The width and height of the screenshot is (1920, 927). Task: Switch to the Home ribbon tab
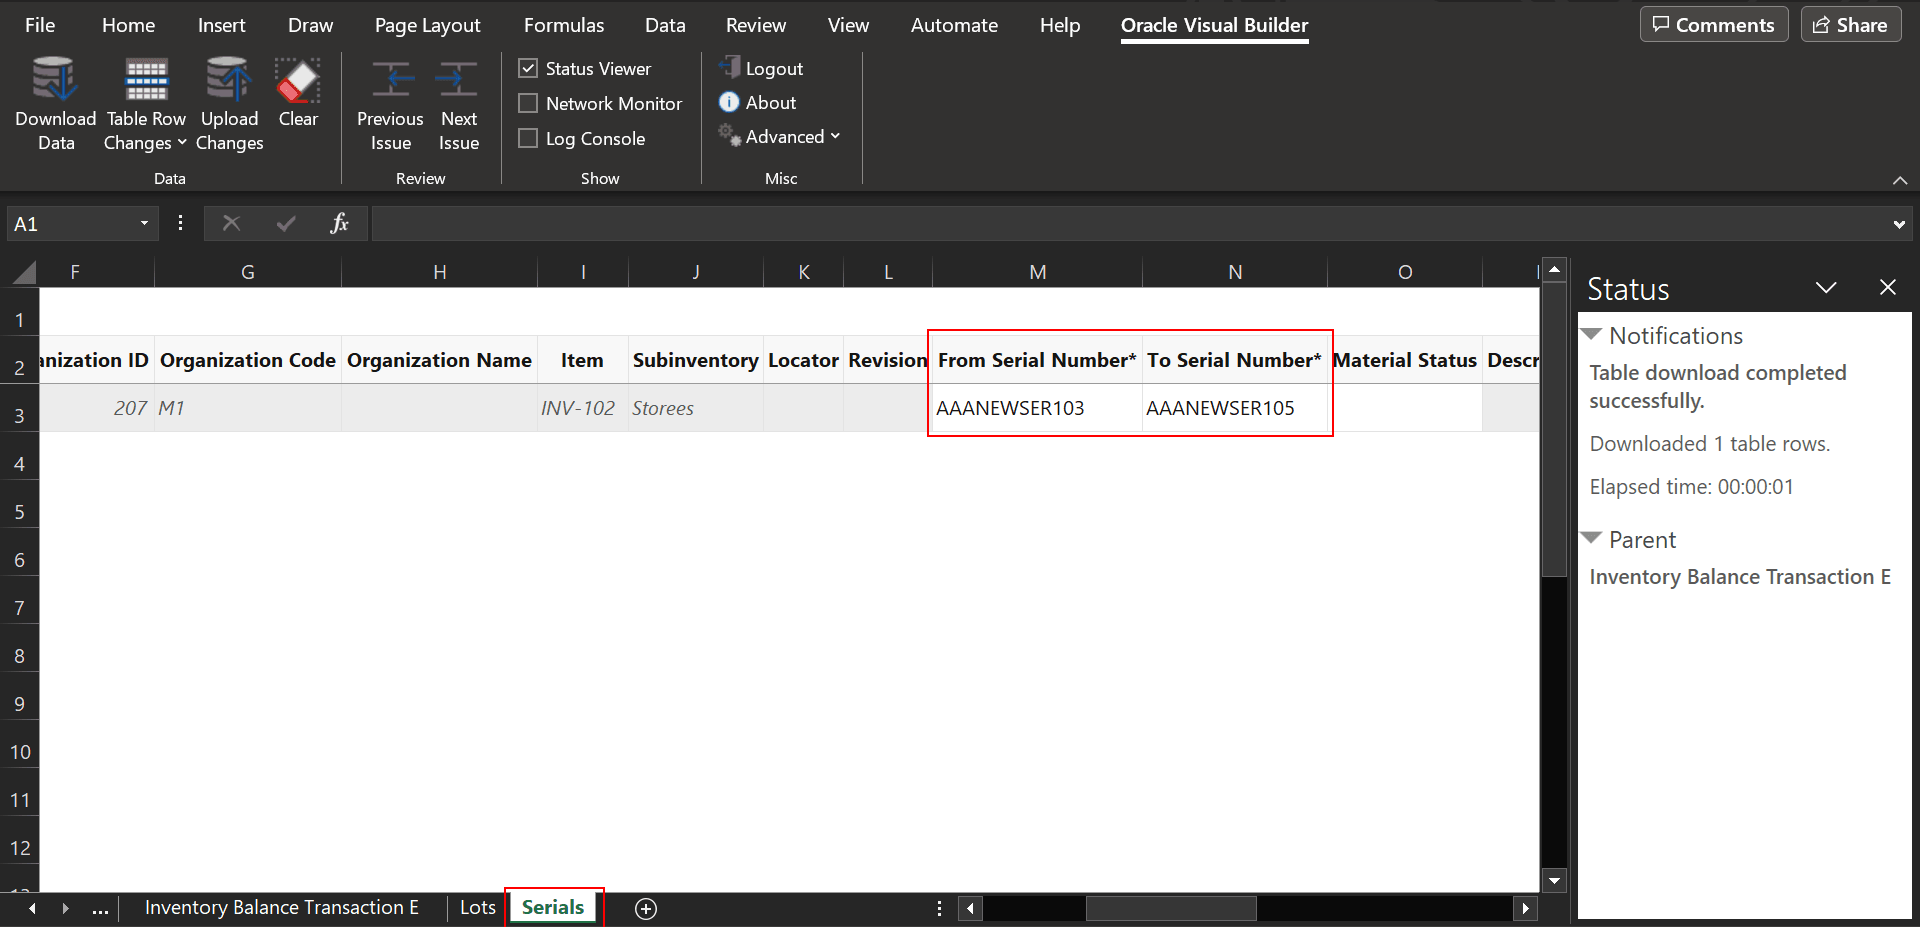128,25
